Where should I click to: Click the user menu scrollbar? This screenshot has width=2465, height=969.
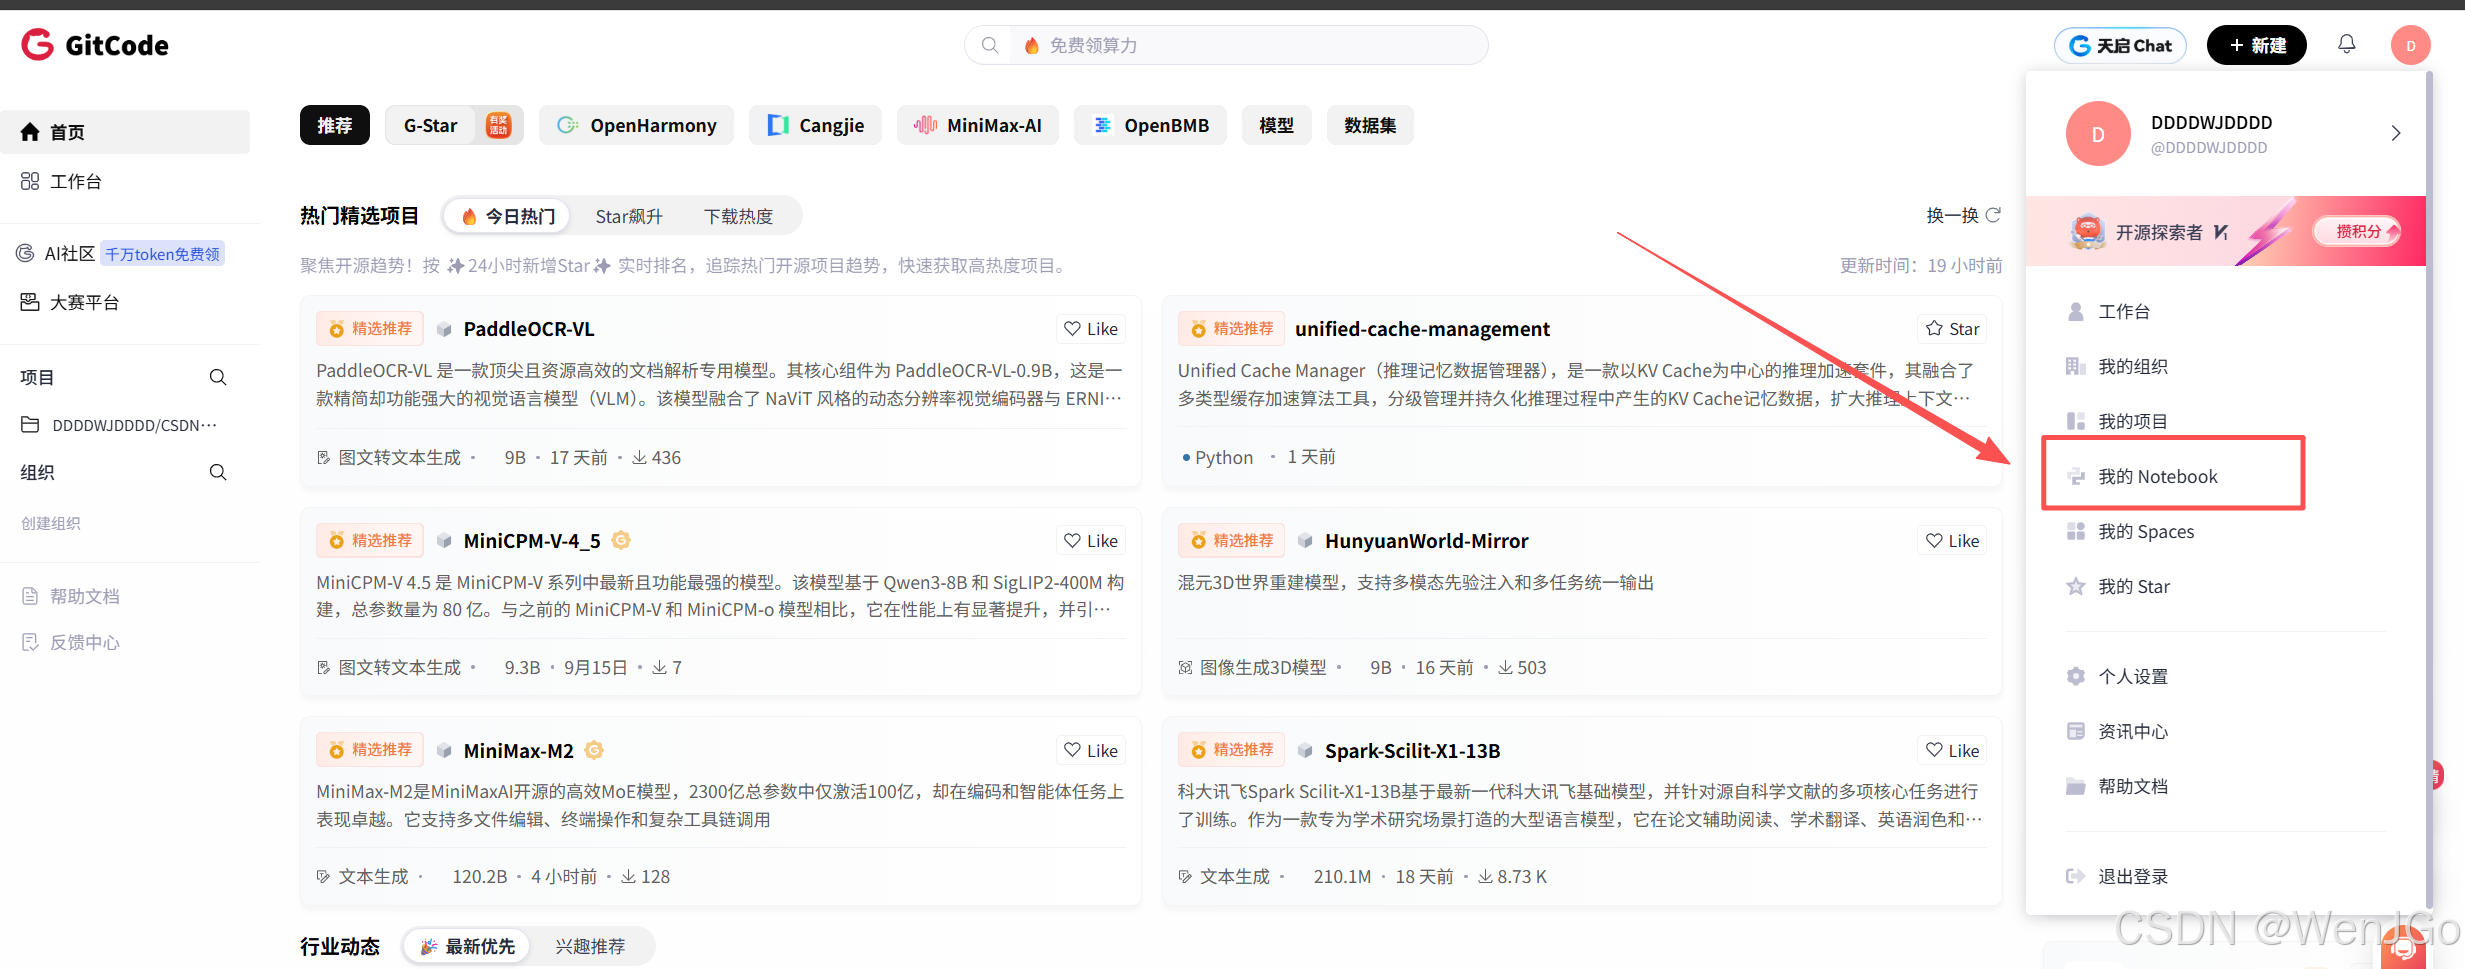tap(2429, 490)
